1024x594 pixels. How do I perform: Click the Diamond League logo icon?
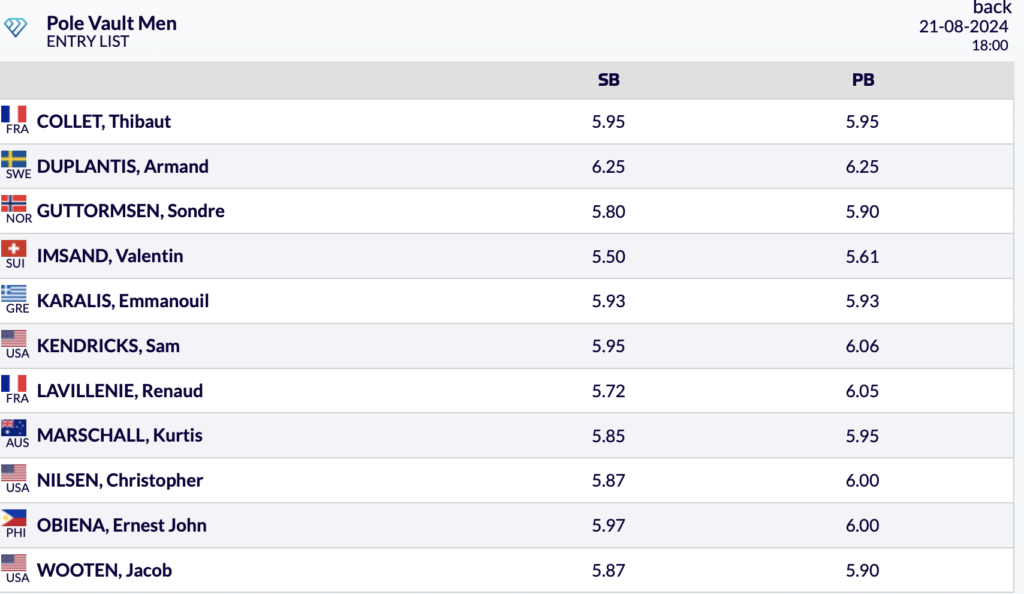(16, 27)
